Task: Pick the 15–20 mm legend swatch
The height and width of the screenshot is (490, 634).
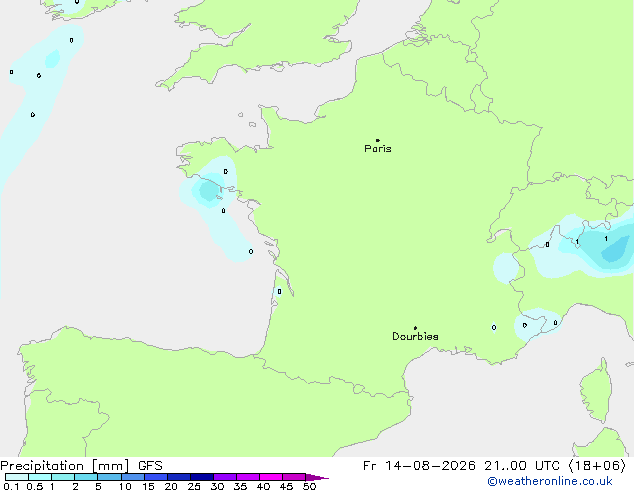Action: click(156, 477)
